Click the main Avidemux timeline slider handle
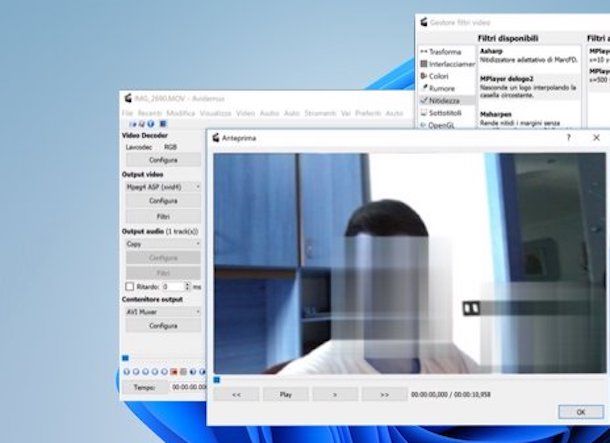This screenshot has width=610, height=443. click(125, 358)
